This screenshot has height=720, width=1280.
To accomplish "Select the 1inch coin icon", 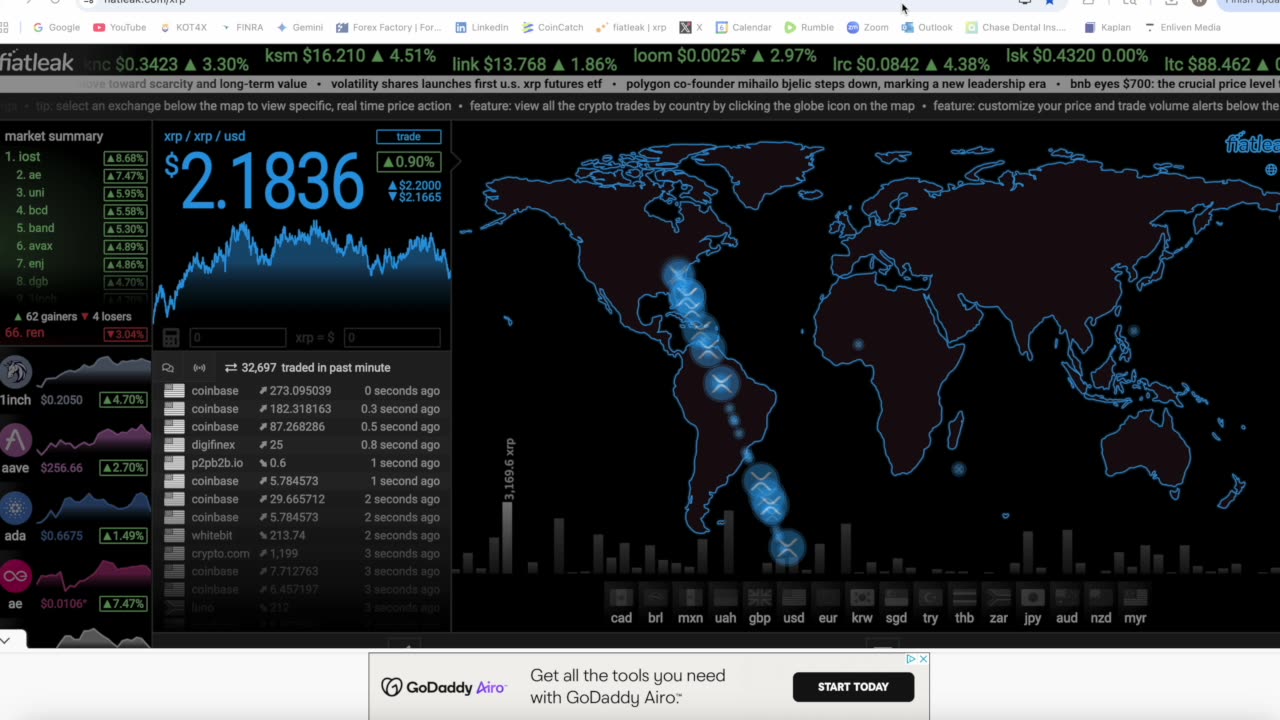I will [x=16, y=372].
